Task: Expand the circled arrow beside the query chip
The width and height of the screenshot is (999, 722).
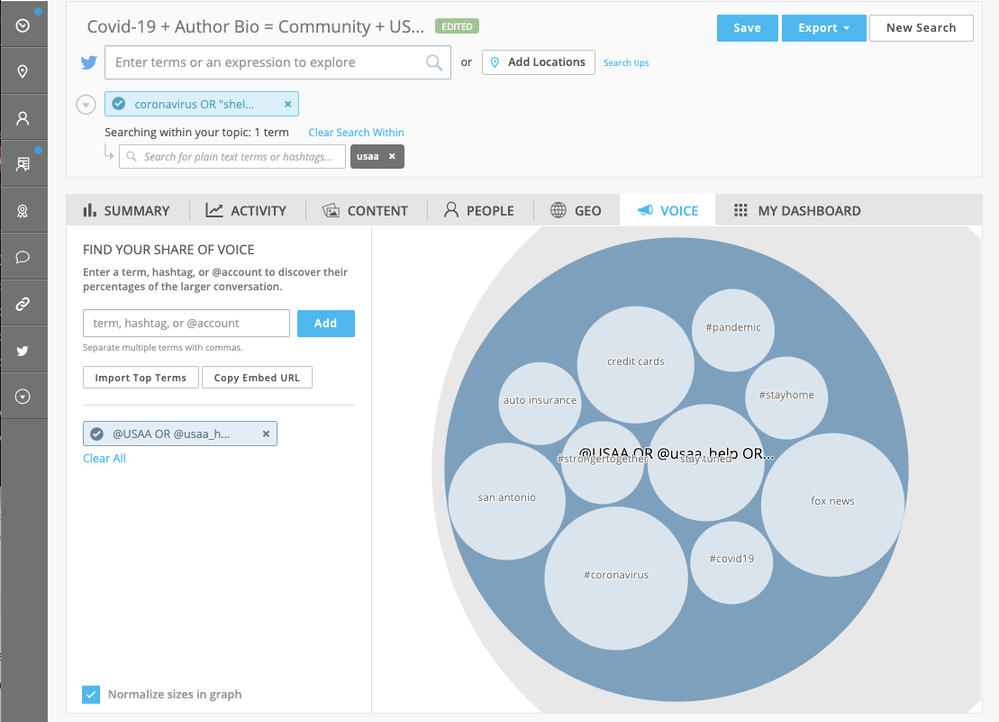Action: coord(86,104)
